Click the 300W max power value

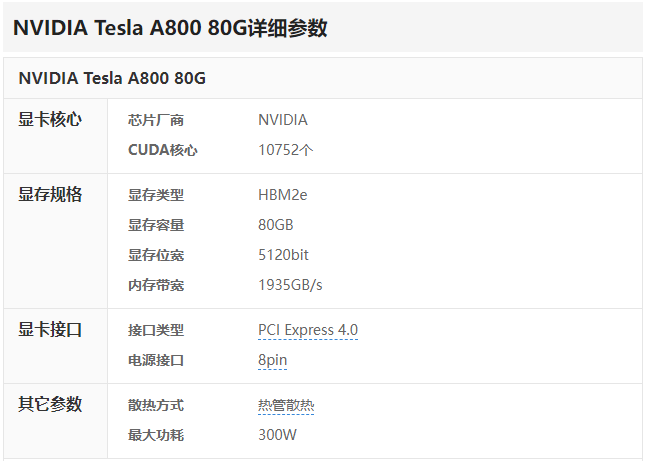tap(277, 435)
